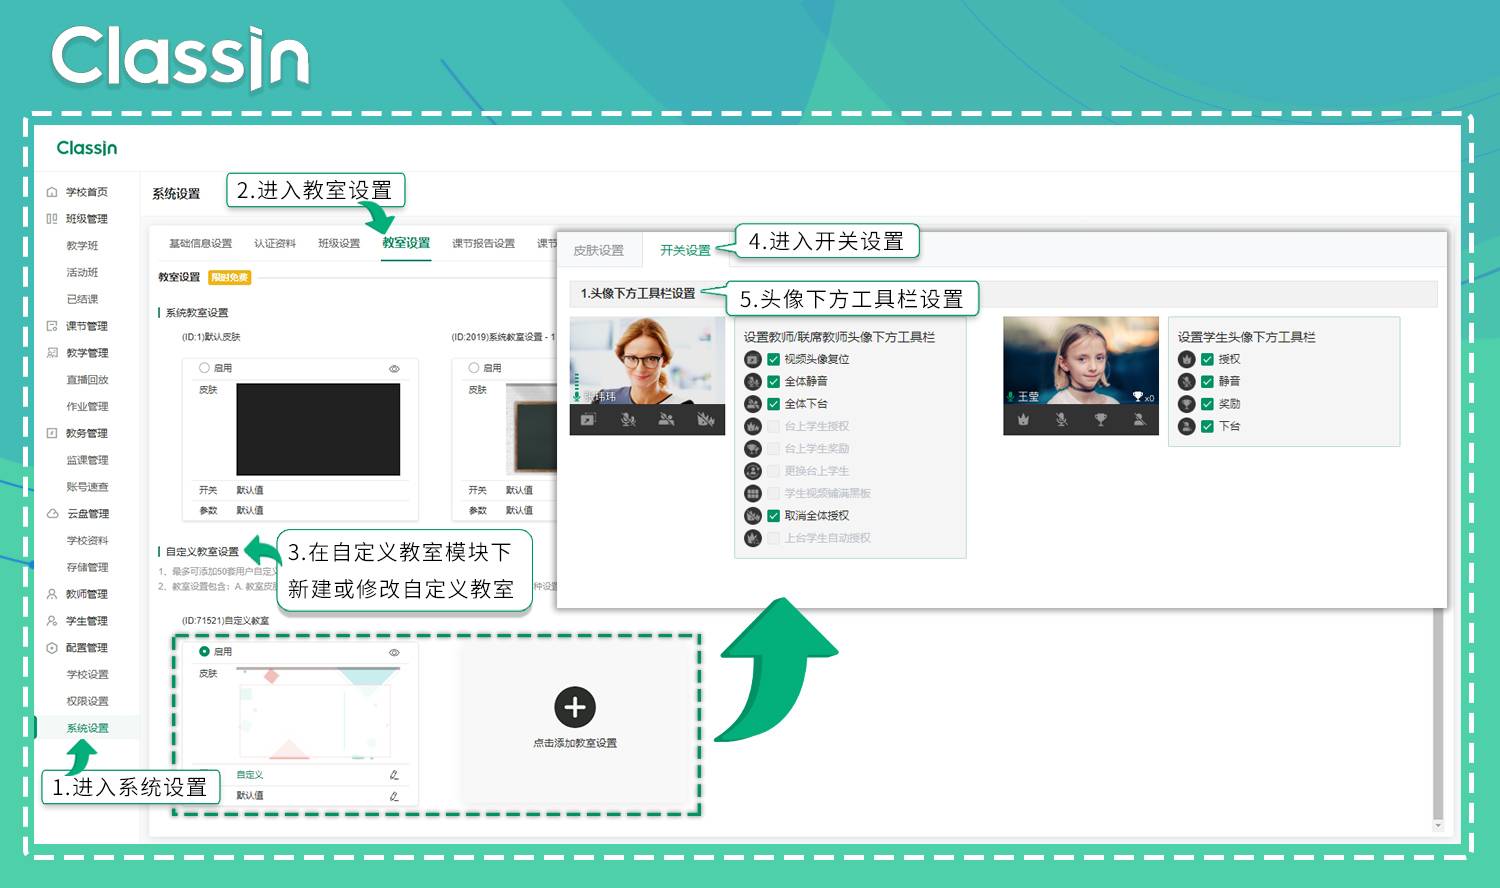
Task: Open 已结课 in sidebar
Action: point(82,299)
